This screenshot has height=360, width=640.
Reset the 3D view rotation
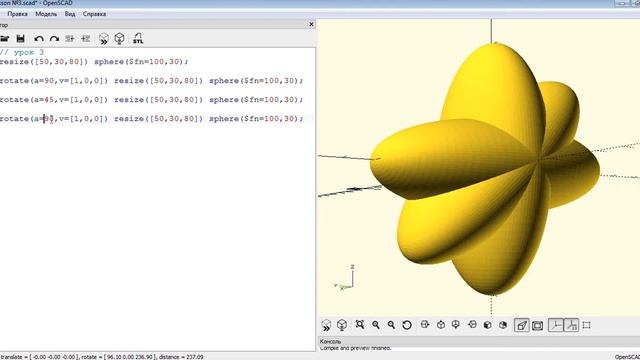(407, 325)
